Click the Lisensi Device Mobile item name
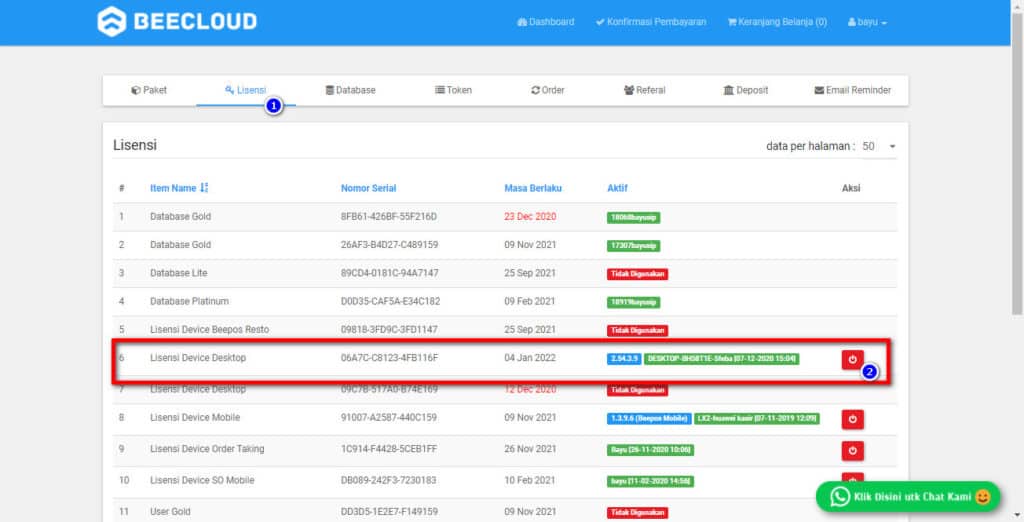The image size is (1024, 522). (x=195, y=417)
